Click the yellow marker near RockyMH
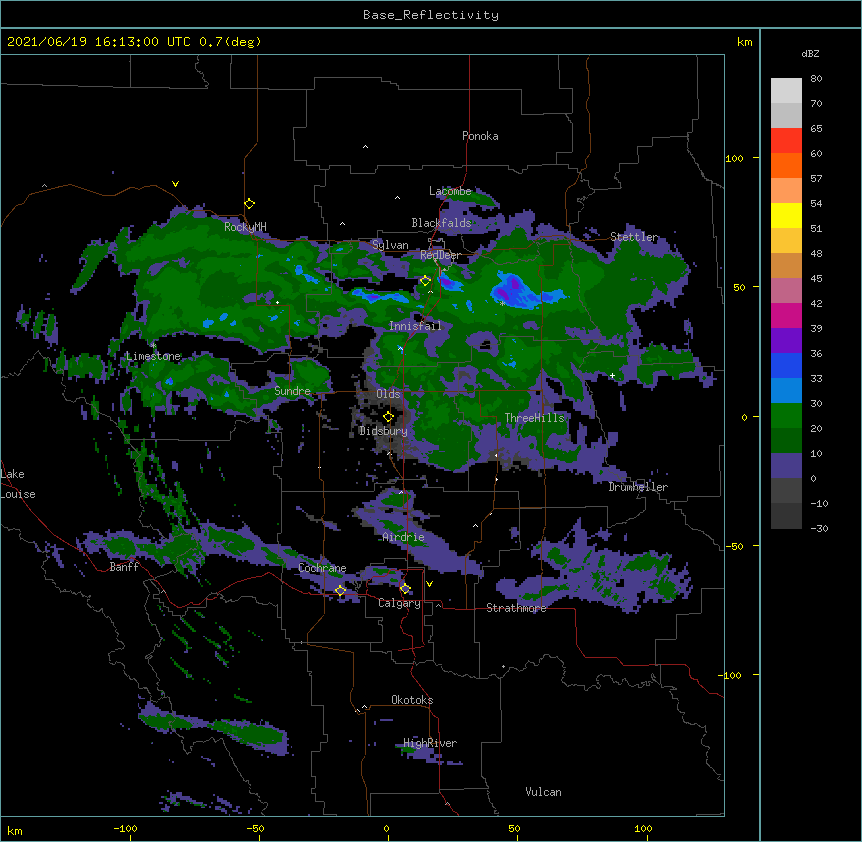862x842 pixels. point(249,203)
